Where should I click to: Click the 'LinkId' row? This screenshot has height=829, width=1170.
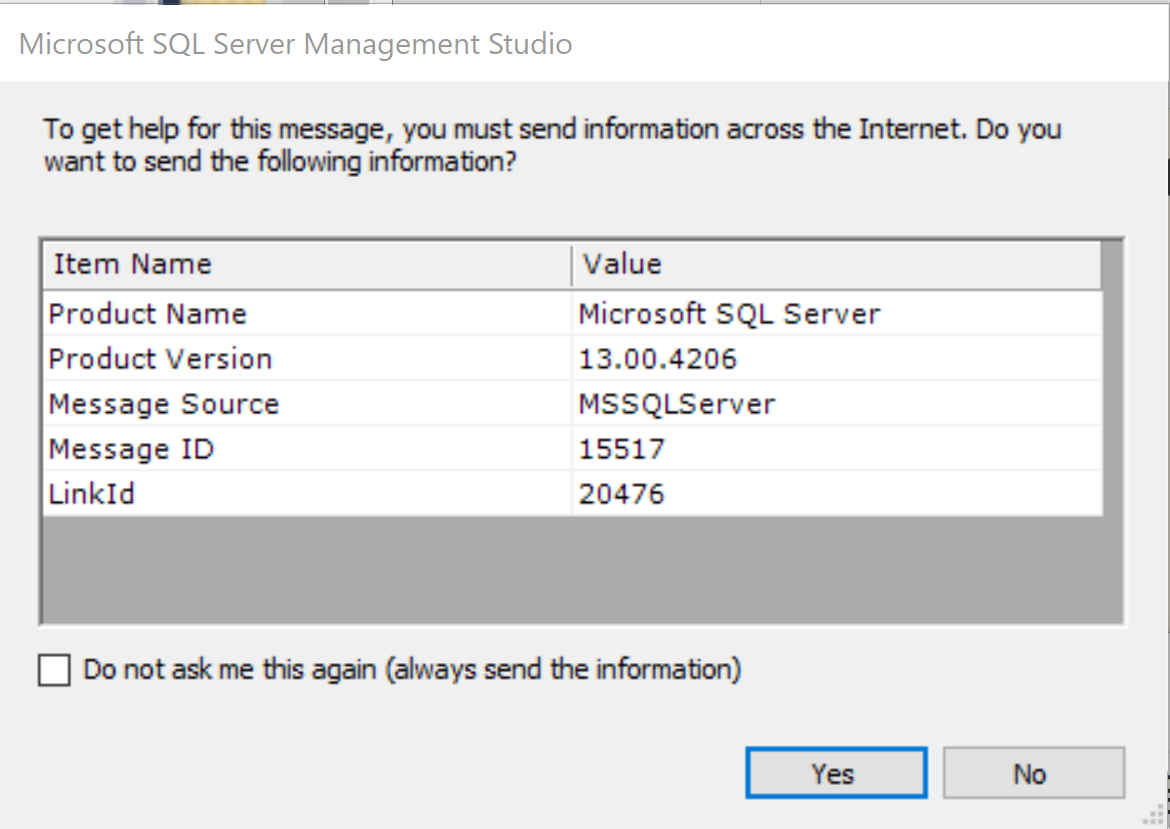(91, 492)
